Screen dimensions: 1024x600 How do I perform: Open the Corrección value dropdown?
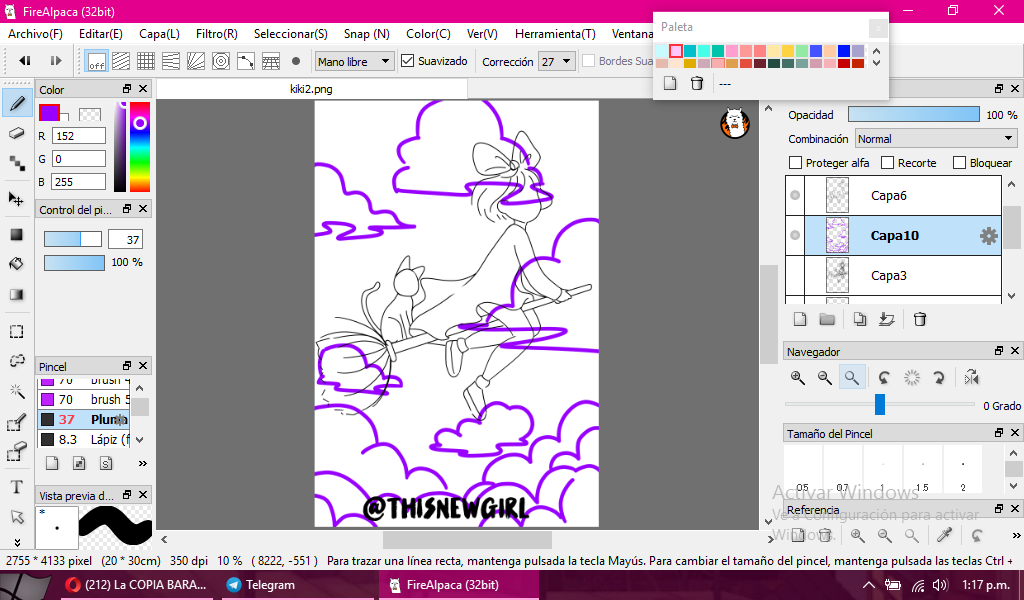point(557,61)
